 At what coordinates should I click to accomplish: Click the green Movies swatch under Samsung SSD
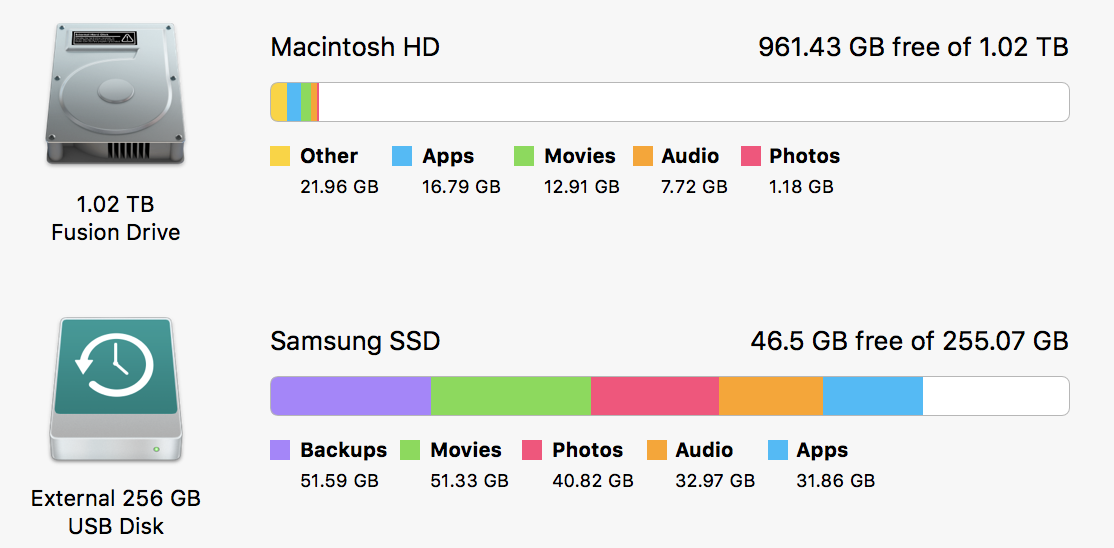tap(411, 450)
